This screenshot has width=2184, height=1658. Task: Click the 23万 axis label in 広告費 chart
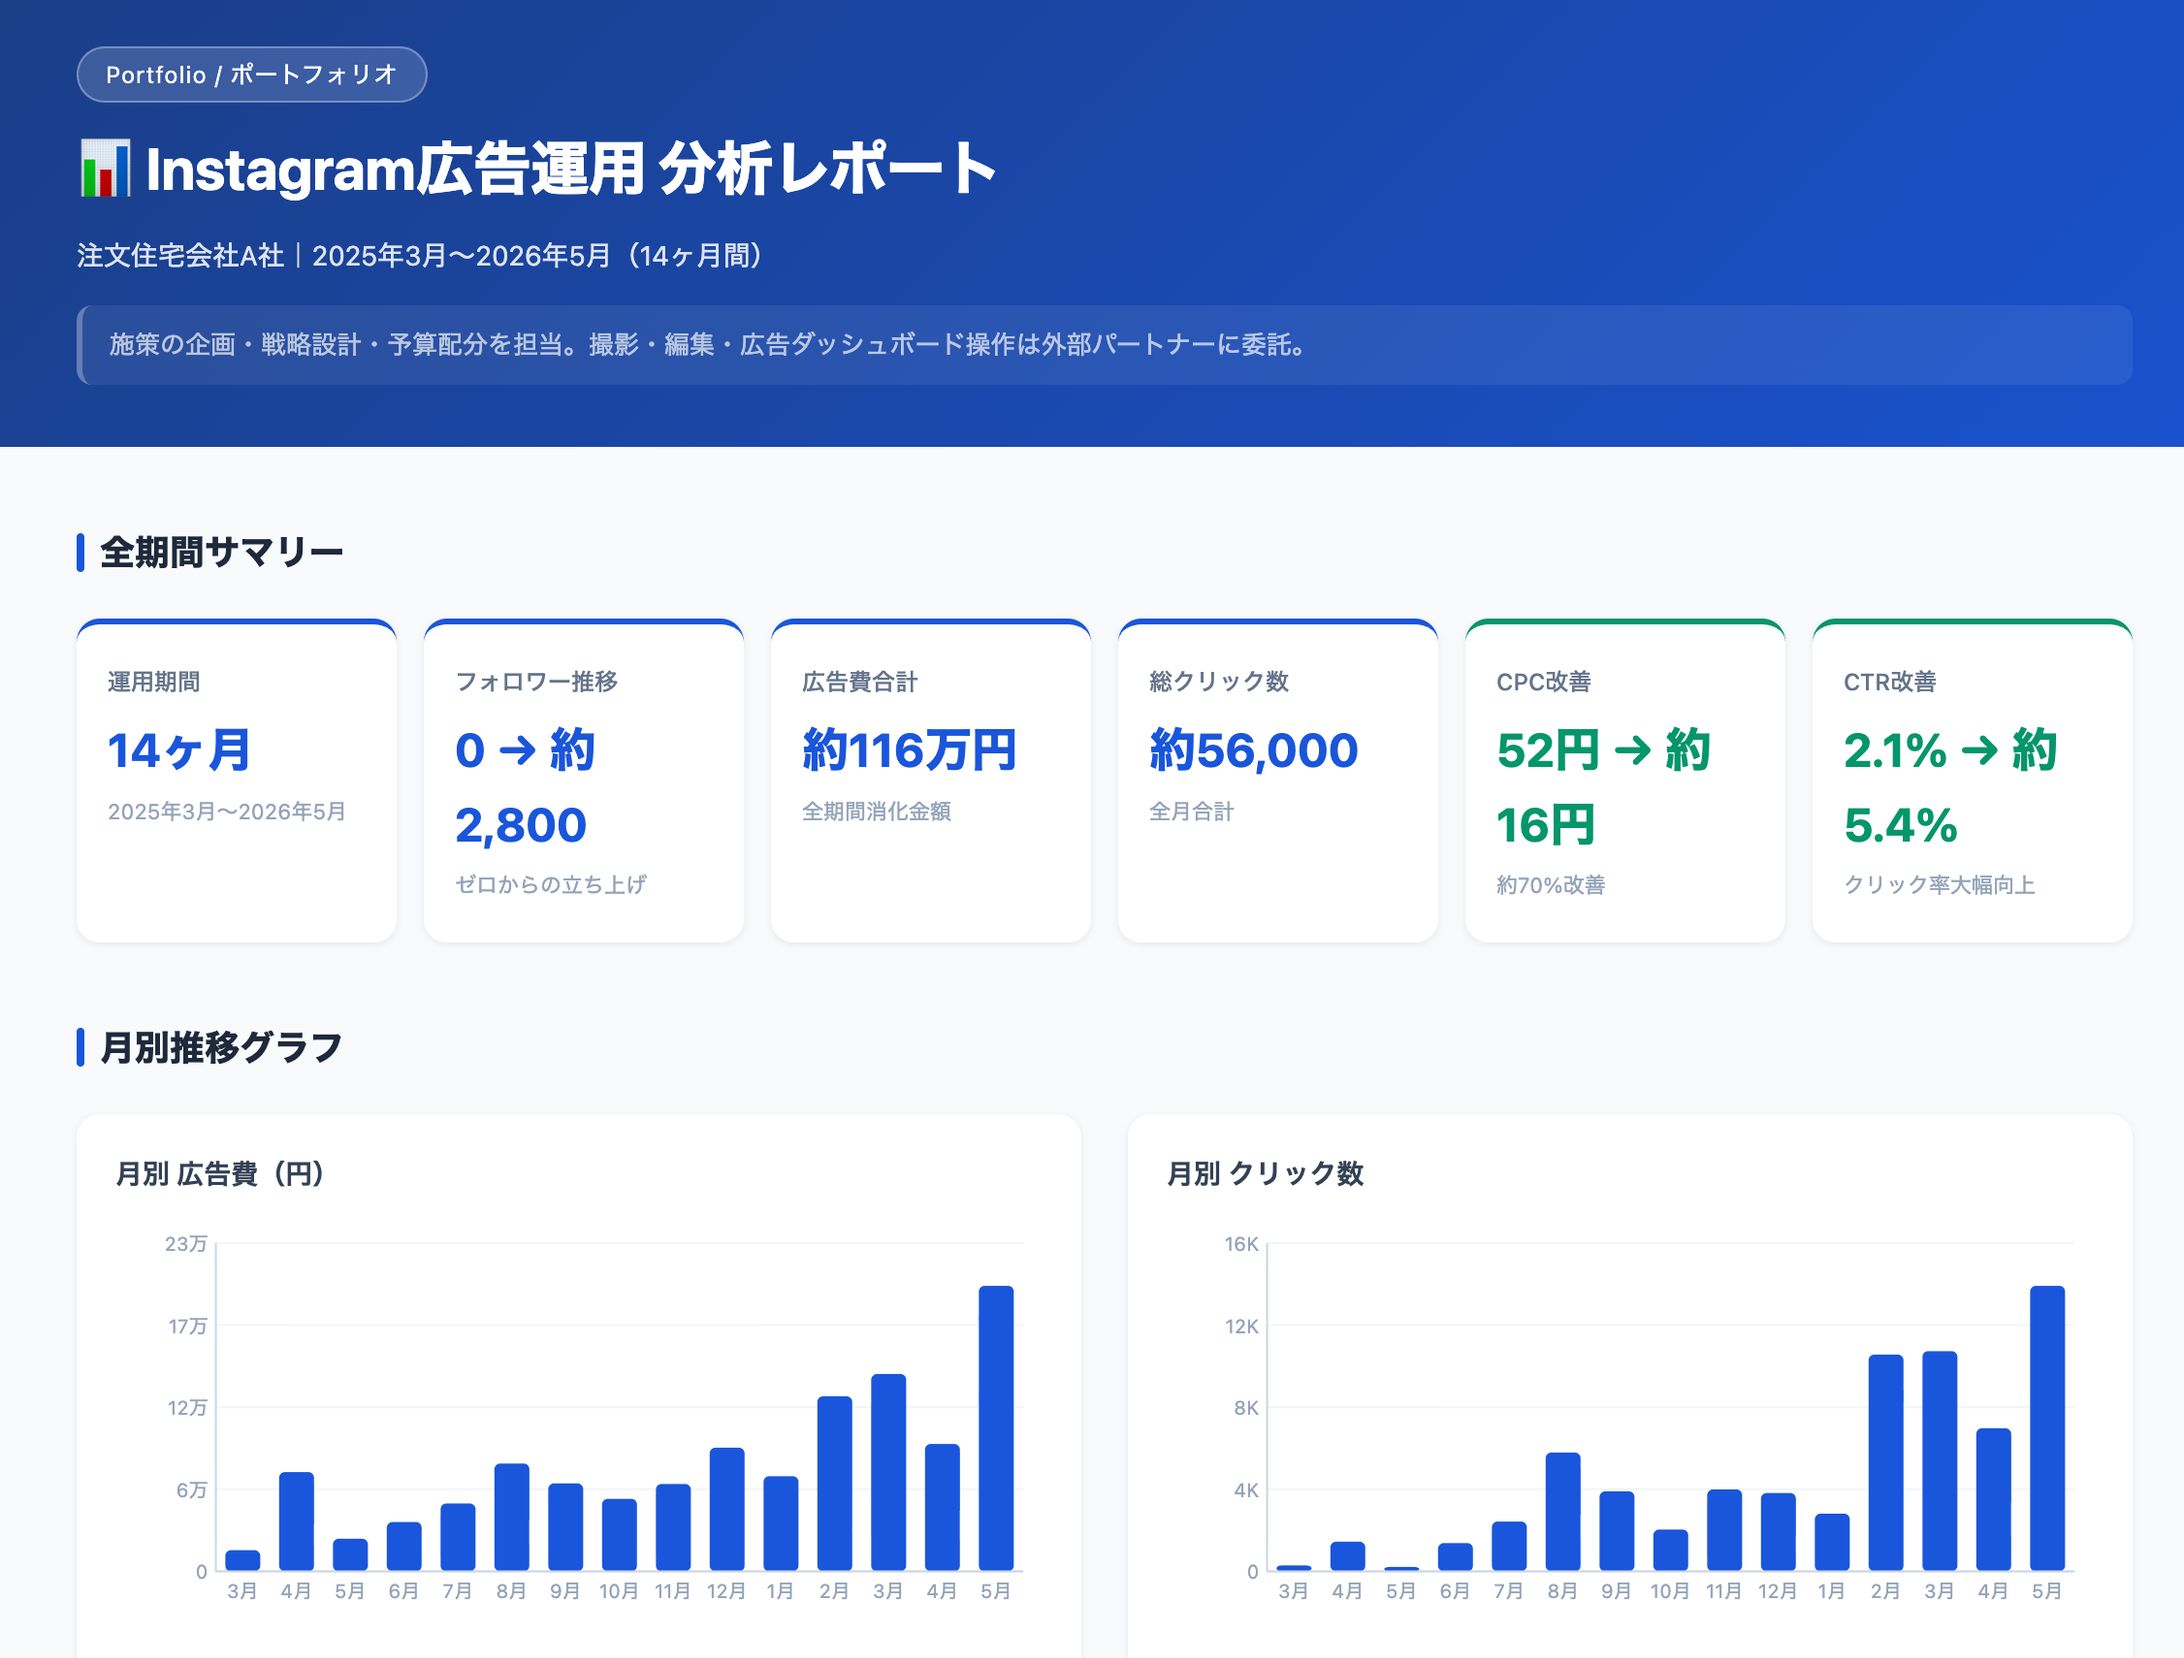coord(186,1244)
